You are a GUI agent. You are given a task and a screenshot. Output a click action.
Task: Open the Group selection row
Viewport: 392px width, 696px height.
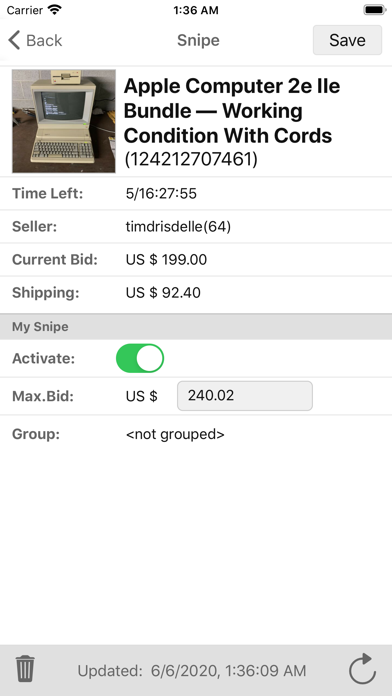pos(196,434)
